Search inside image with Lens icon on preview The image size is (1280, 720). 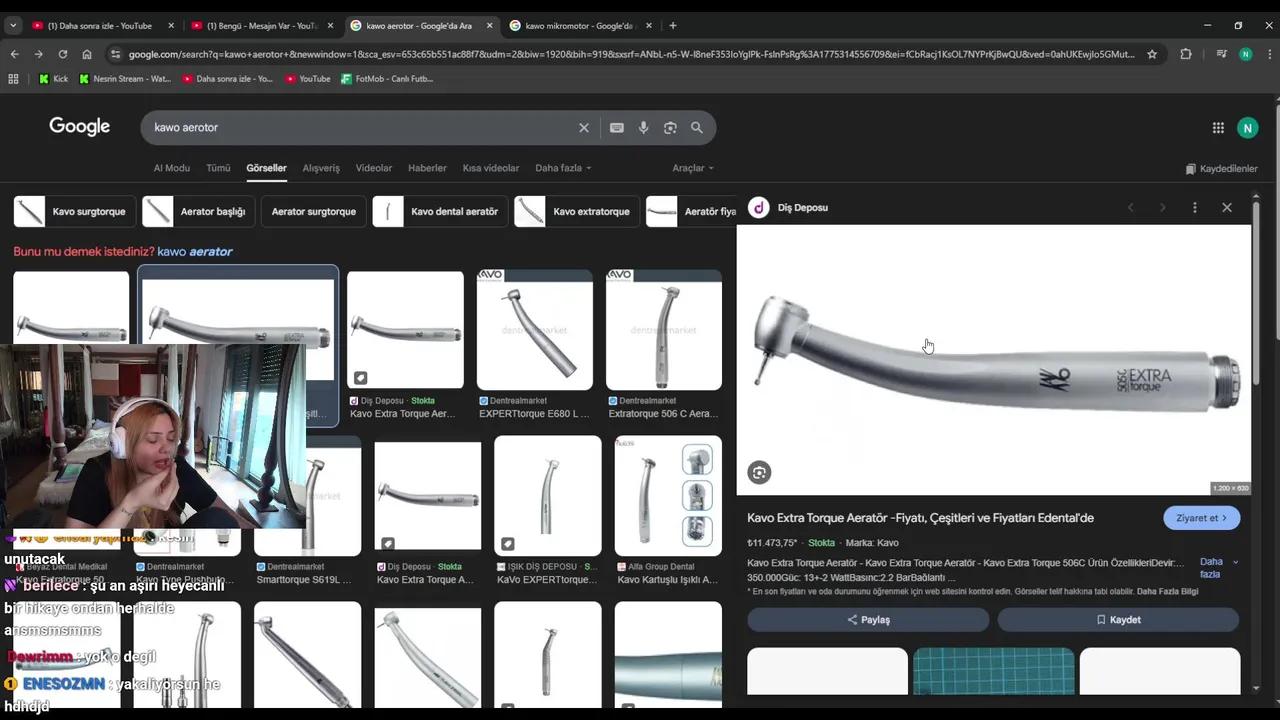click(x=759, y=473)
